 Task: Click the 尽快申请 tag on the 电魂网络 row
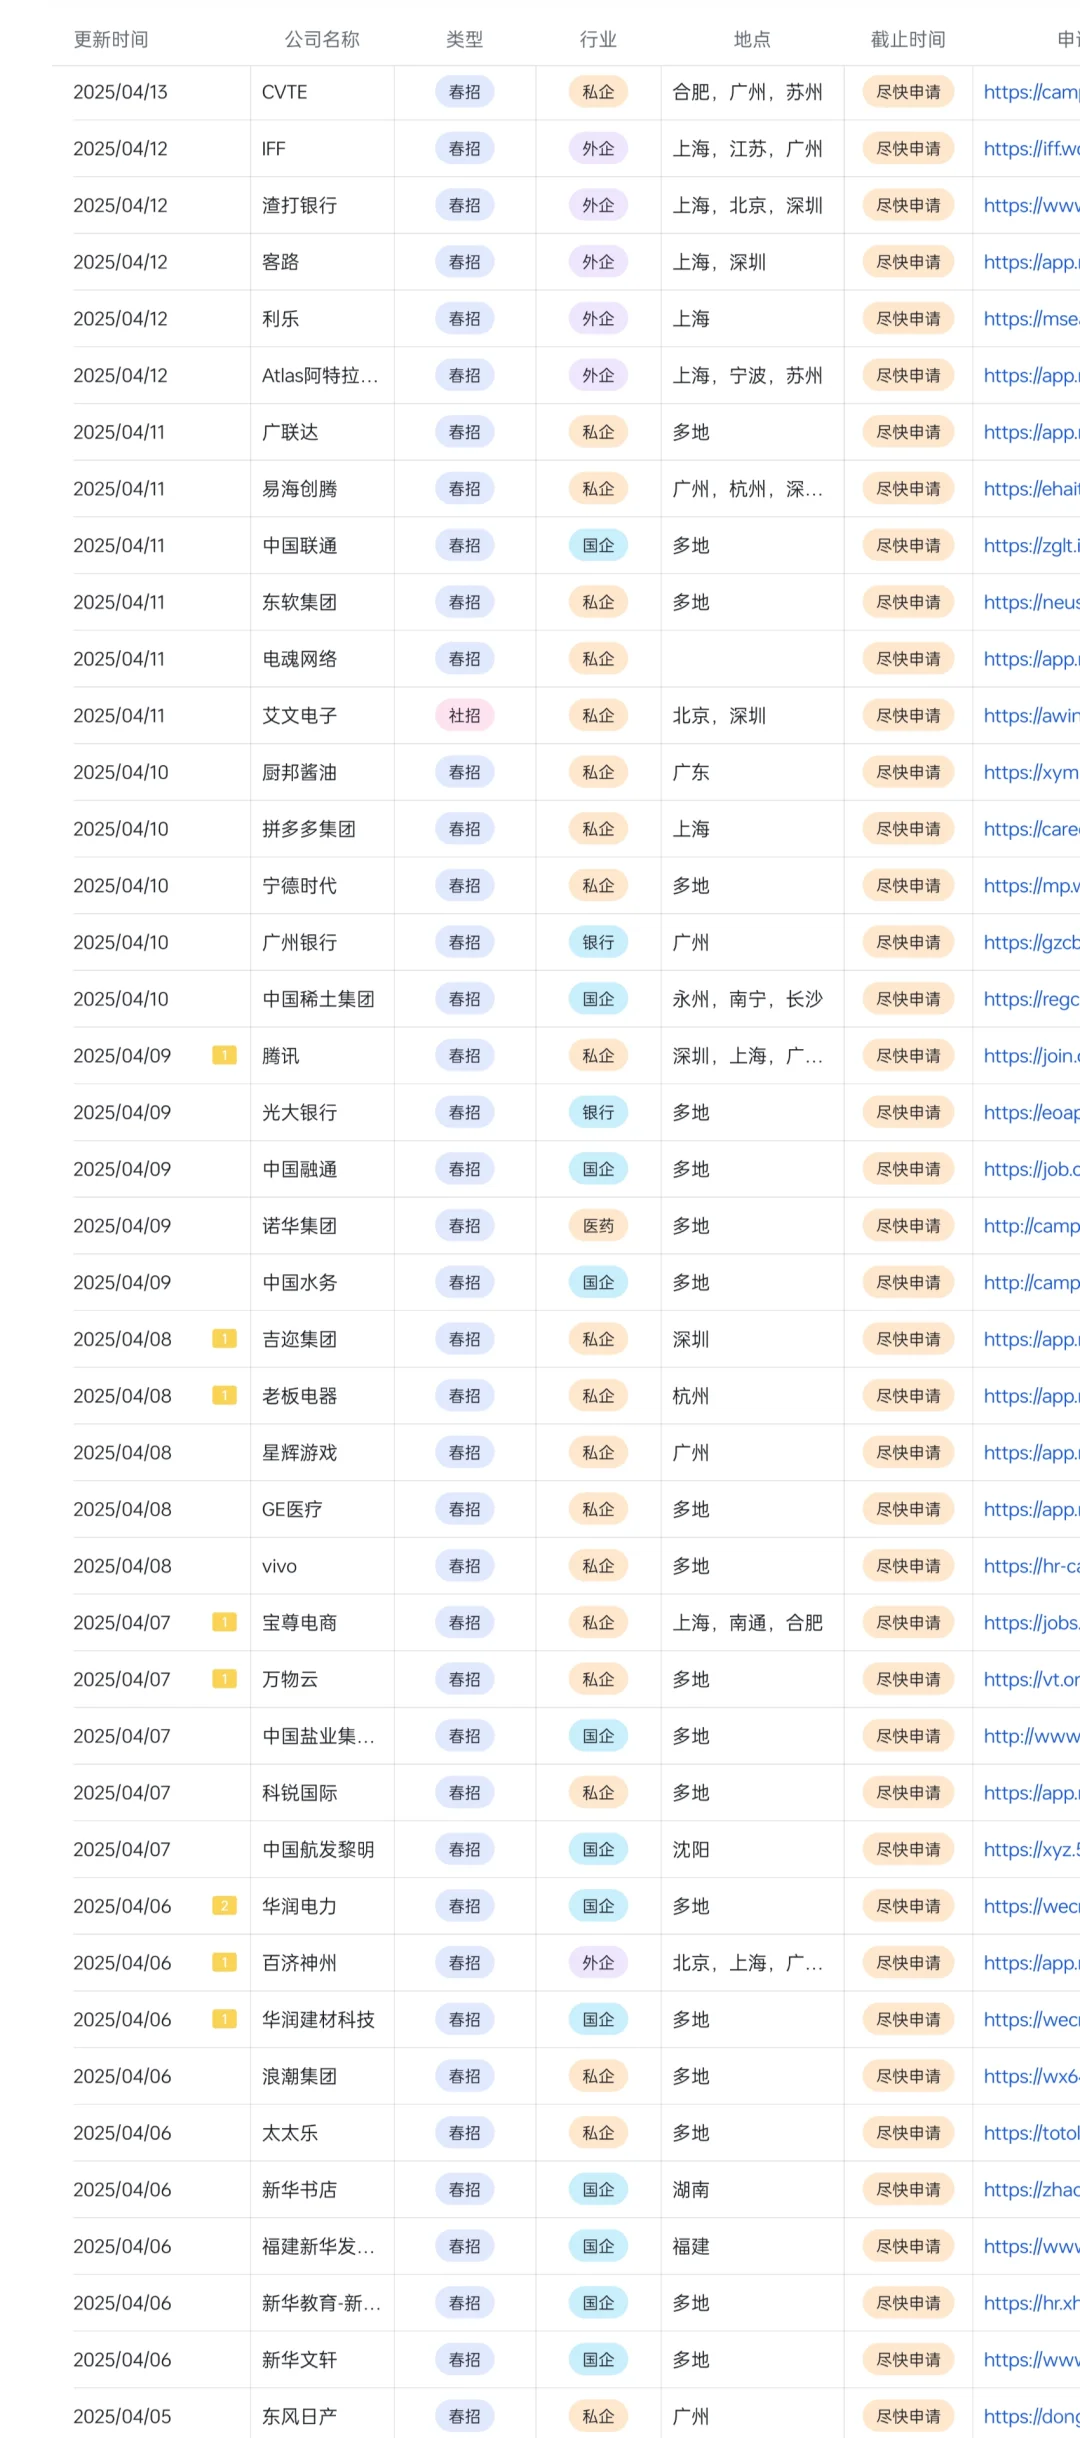click(908, 659)
